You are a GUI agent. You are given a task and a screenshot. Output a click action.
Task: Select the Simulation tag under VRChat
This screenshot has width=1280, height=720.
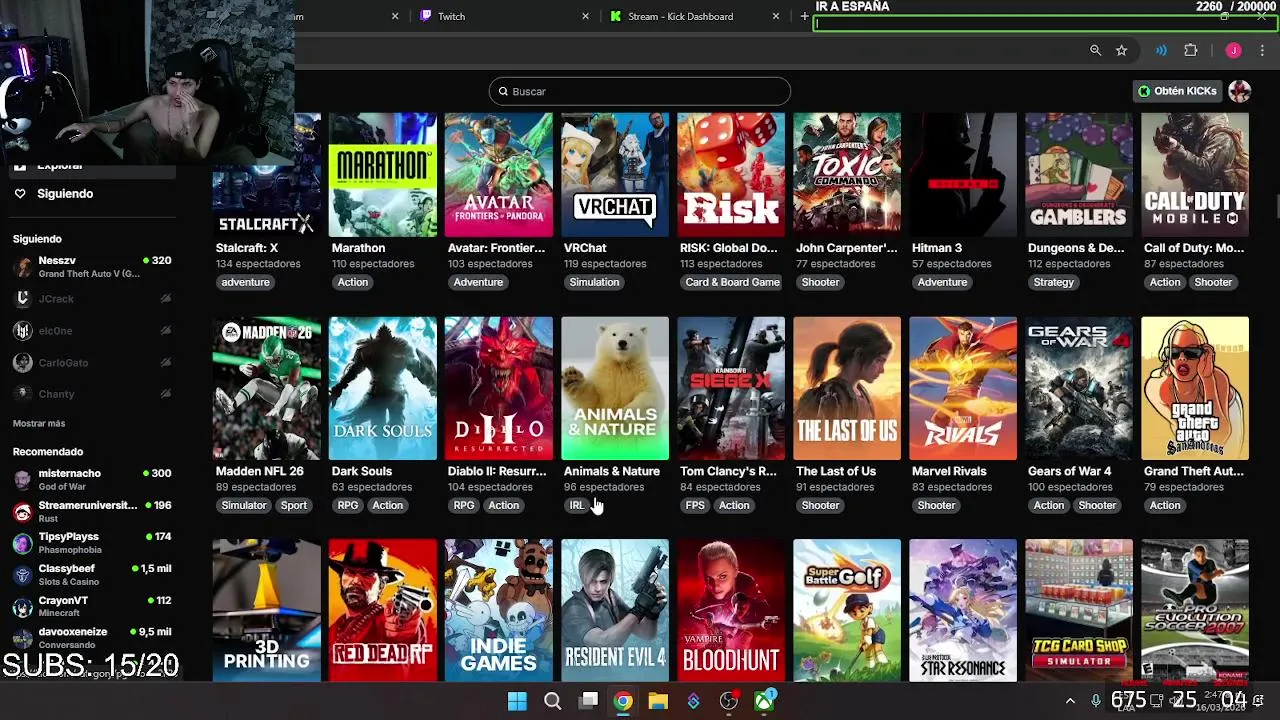[x=594, y=282]
